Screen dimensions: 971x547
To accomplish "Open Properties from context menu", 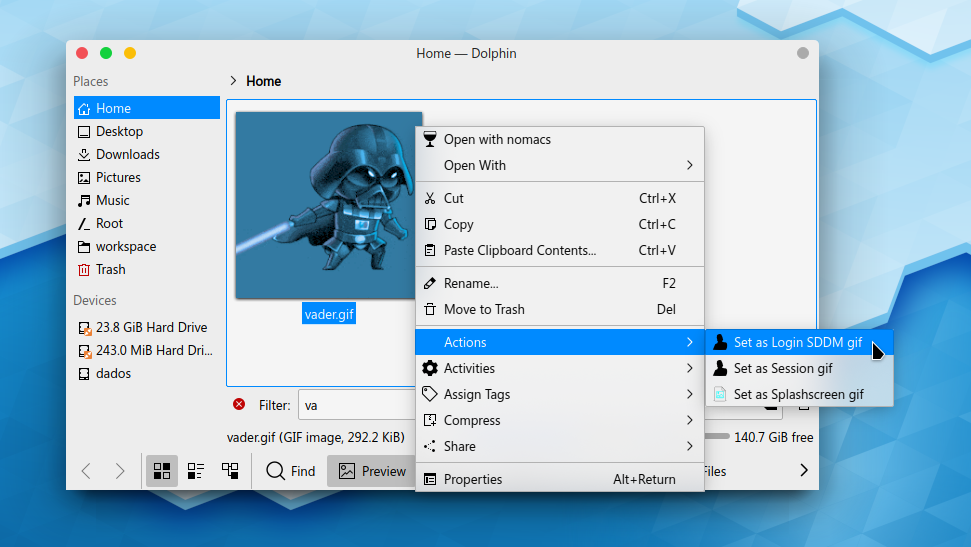I will [560, 479].
